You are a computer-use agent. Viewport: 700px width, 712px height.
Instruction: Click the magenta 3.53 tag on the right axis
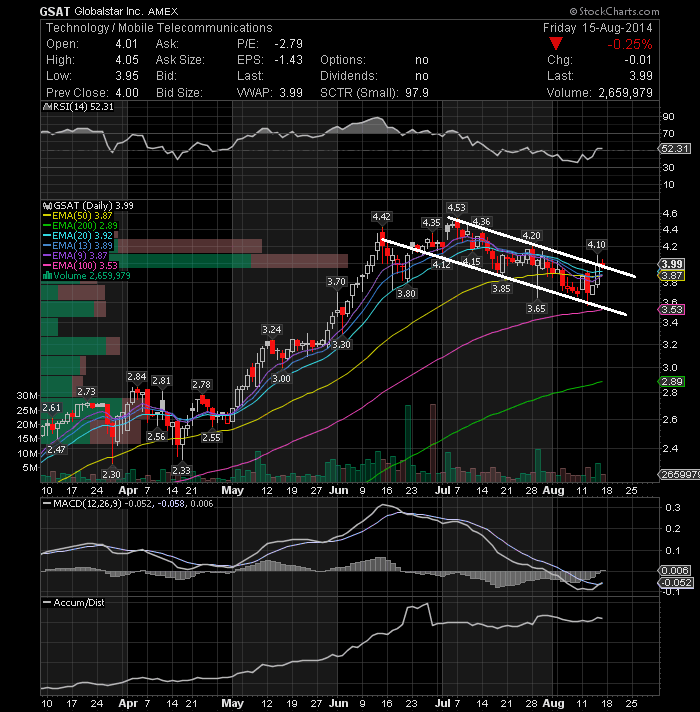point(671,310)
